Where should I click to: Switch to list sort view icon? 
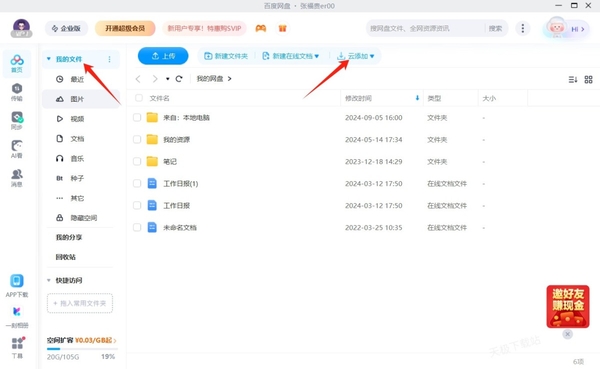click(x=572, y=80)
